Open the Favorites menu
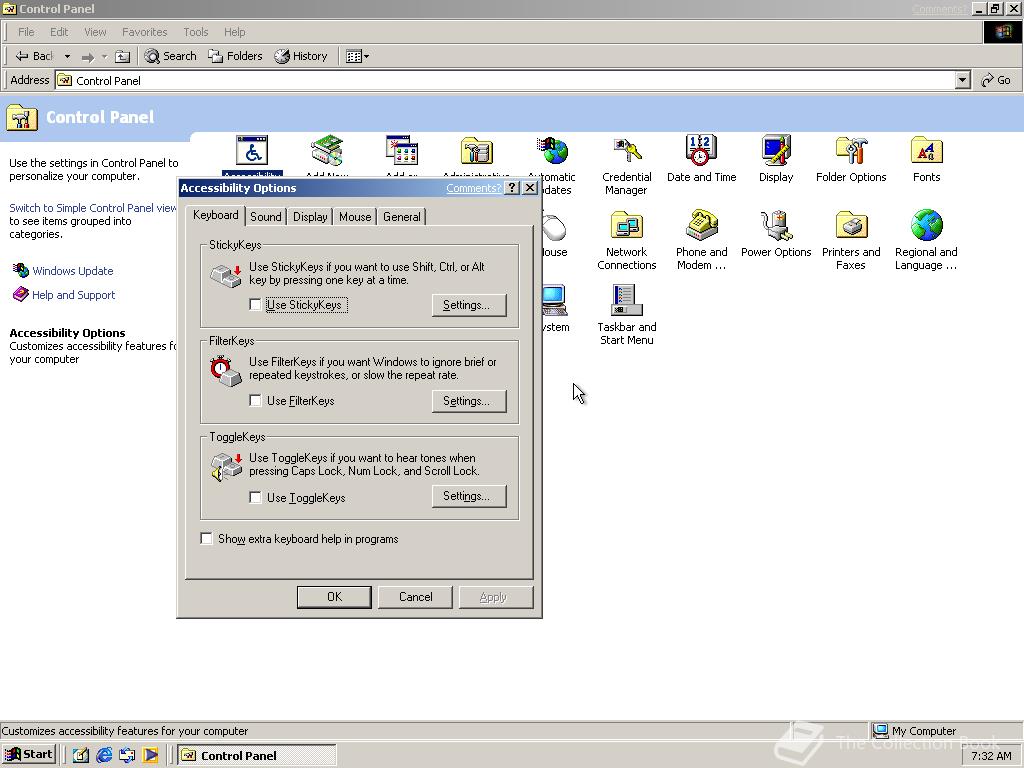Image resolution: width=1024 pixels, height=768 pixels. (x=144, y=32)
